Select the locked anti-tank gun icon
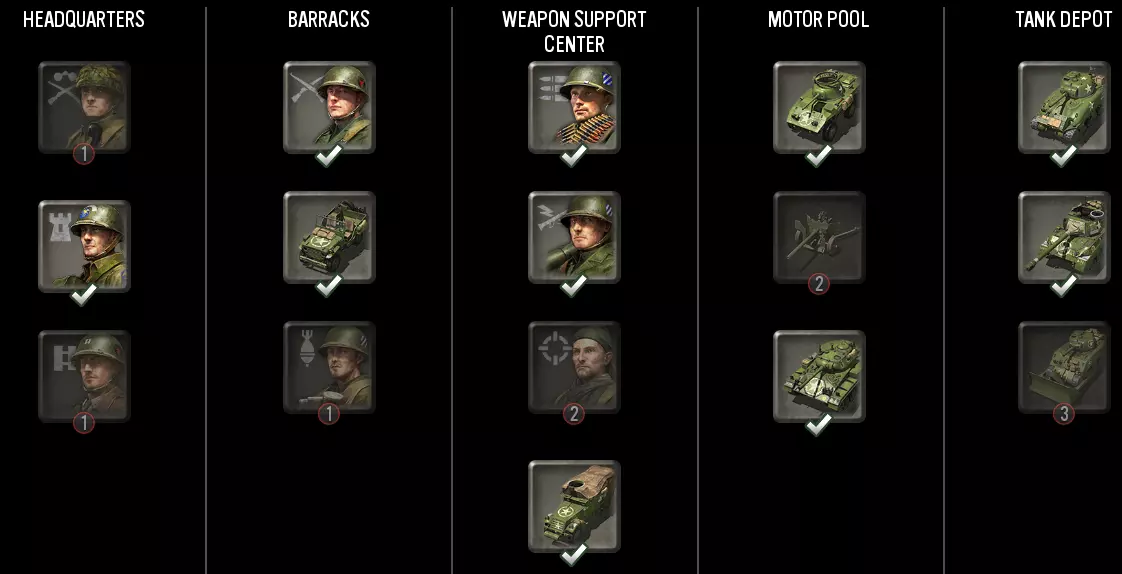Viewport: 1122px width, 574px height. tap(819, 237)
